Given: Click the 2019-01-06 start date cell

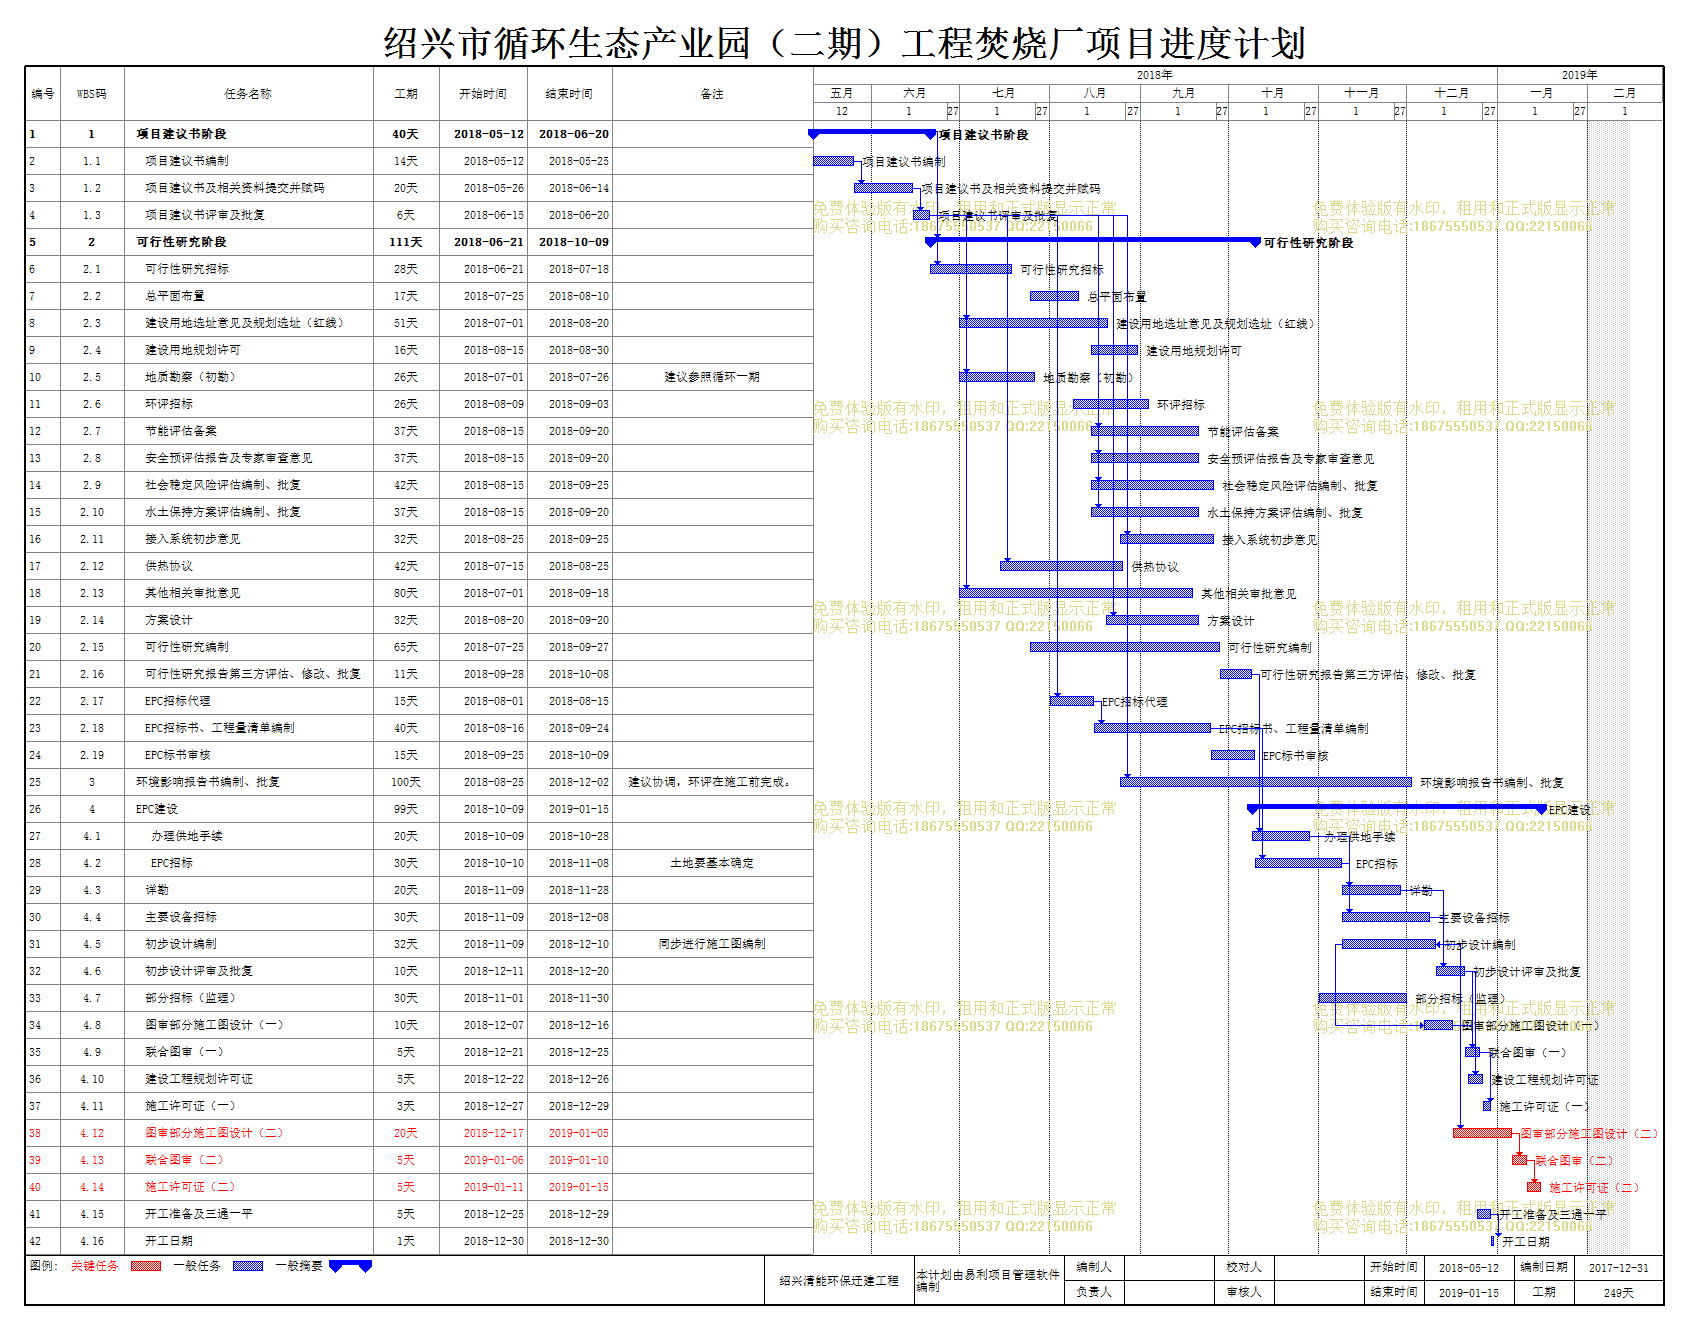Looking at the screenshot, I should point(494,1160).
